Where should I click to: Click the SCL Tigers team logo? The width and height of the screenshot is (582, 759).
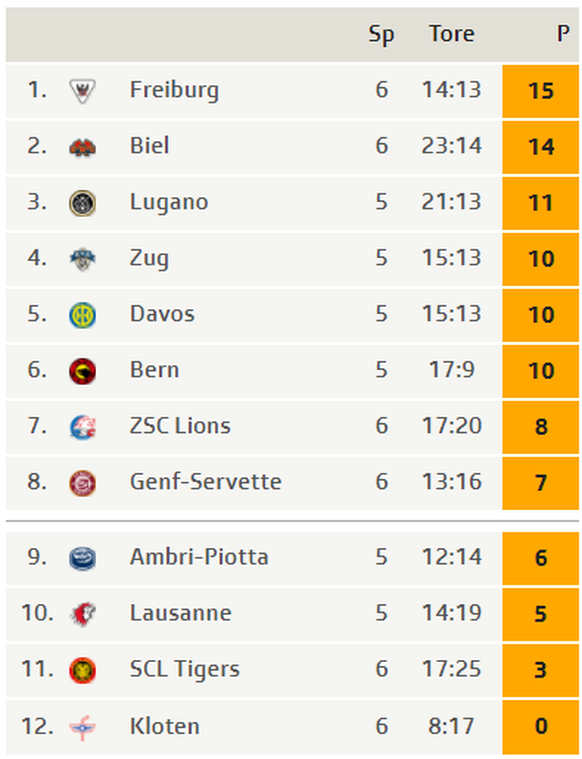coord(82,670)
